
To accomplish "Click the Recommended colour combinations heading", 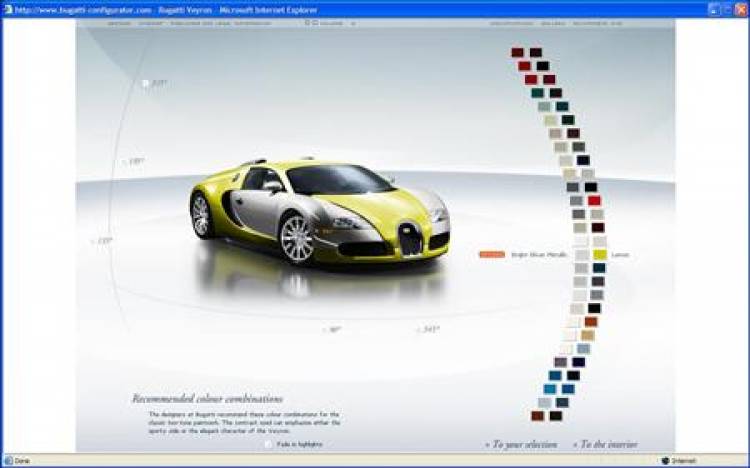I will click(207, 399).
